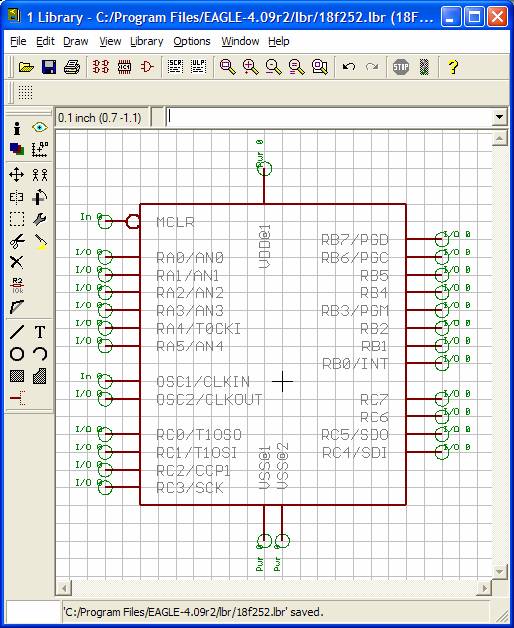Screen dimensions: 514x628
Task: Select the Info tool
Action: (17, 128)
